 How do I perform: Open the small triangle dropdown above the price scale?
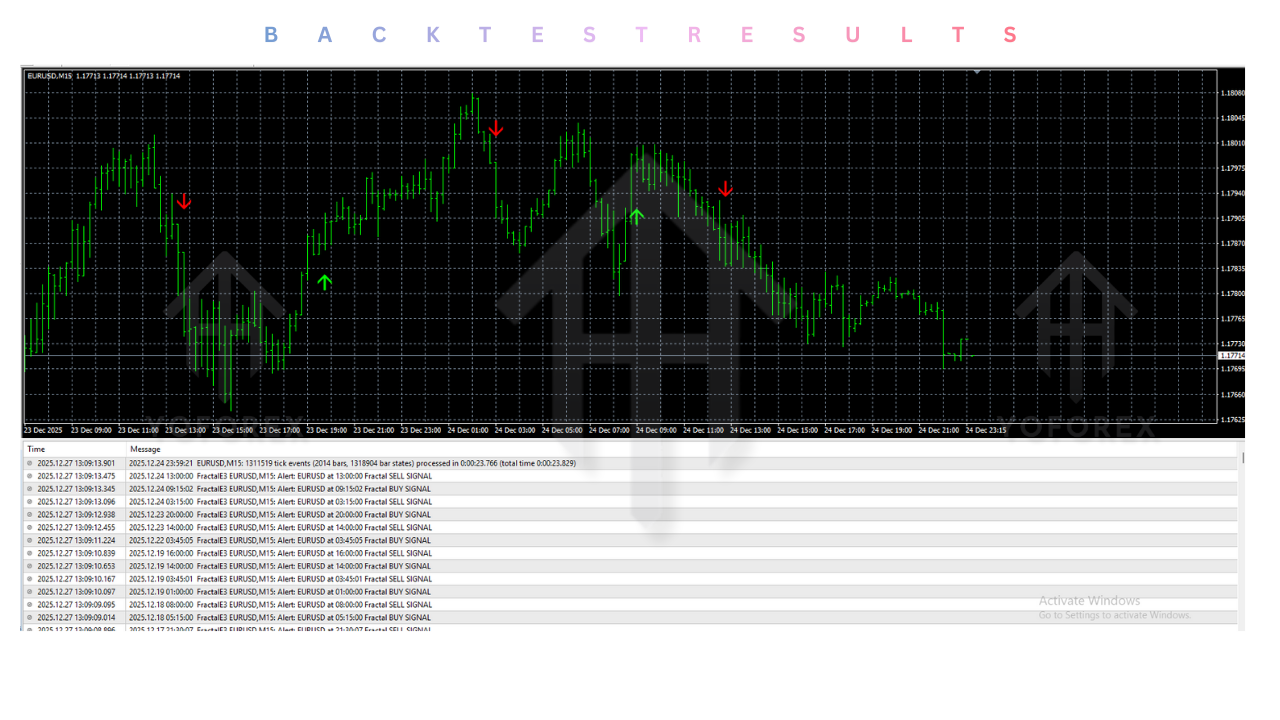pyautogui.click(x=977, y=71)
